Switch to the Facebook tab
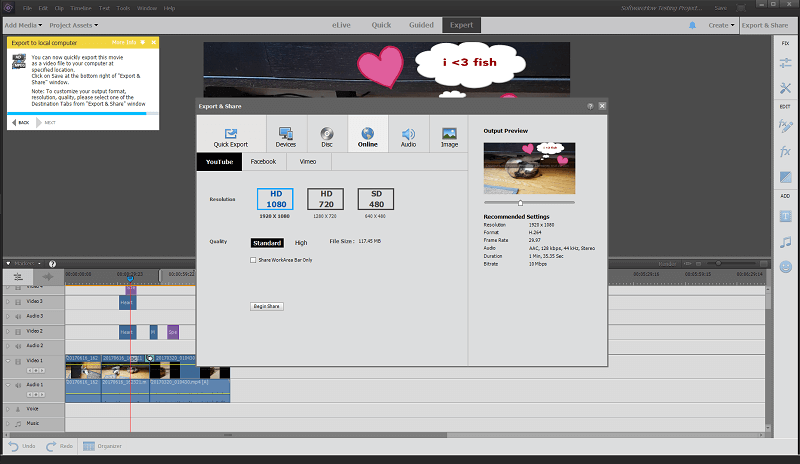The image size is (800, 464). 263,162
